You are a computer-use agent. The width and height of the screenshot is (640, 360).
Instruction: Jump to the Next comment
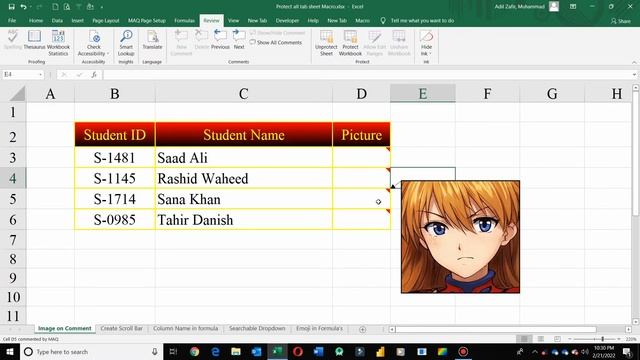pyautogui.click(x=239, y=40)
